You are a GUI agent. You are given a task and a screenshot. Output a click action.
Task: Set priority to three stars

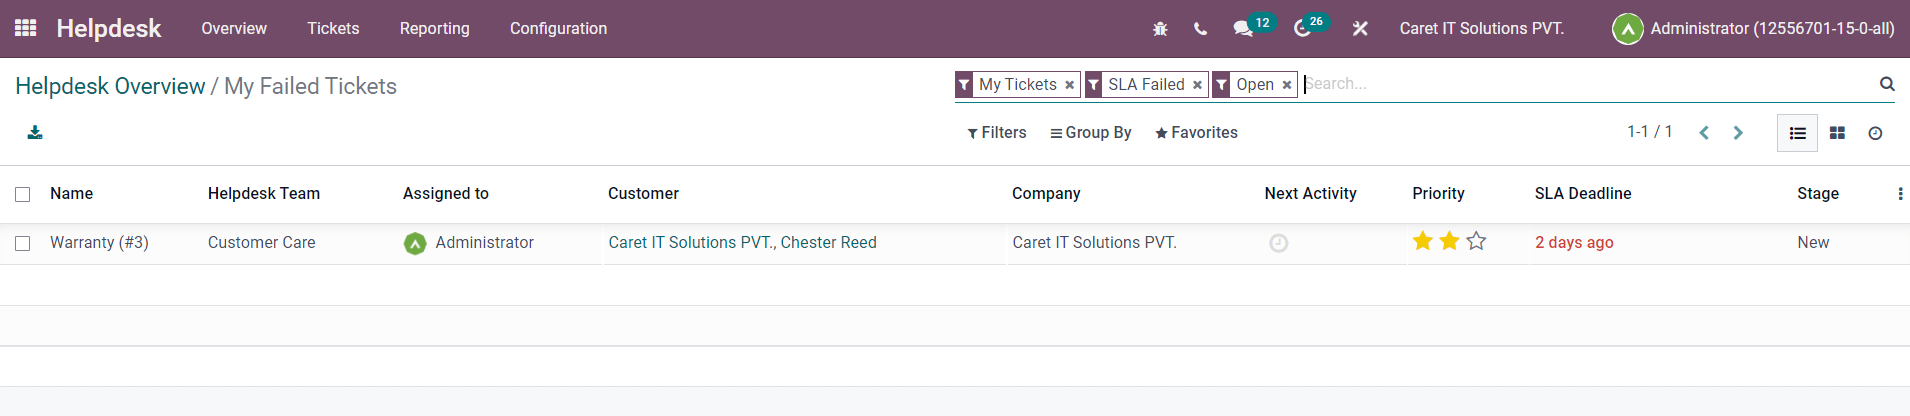point(1476,241)
